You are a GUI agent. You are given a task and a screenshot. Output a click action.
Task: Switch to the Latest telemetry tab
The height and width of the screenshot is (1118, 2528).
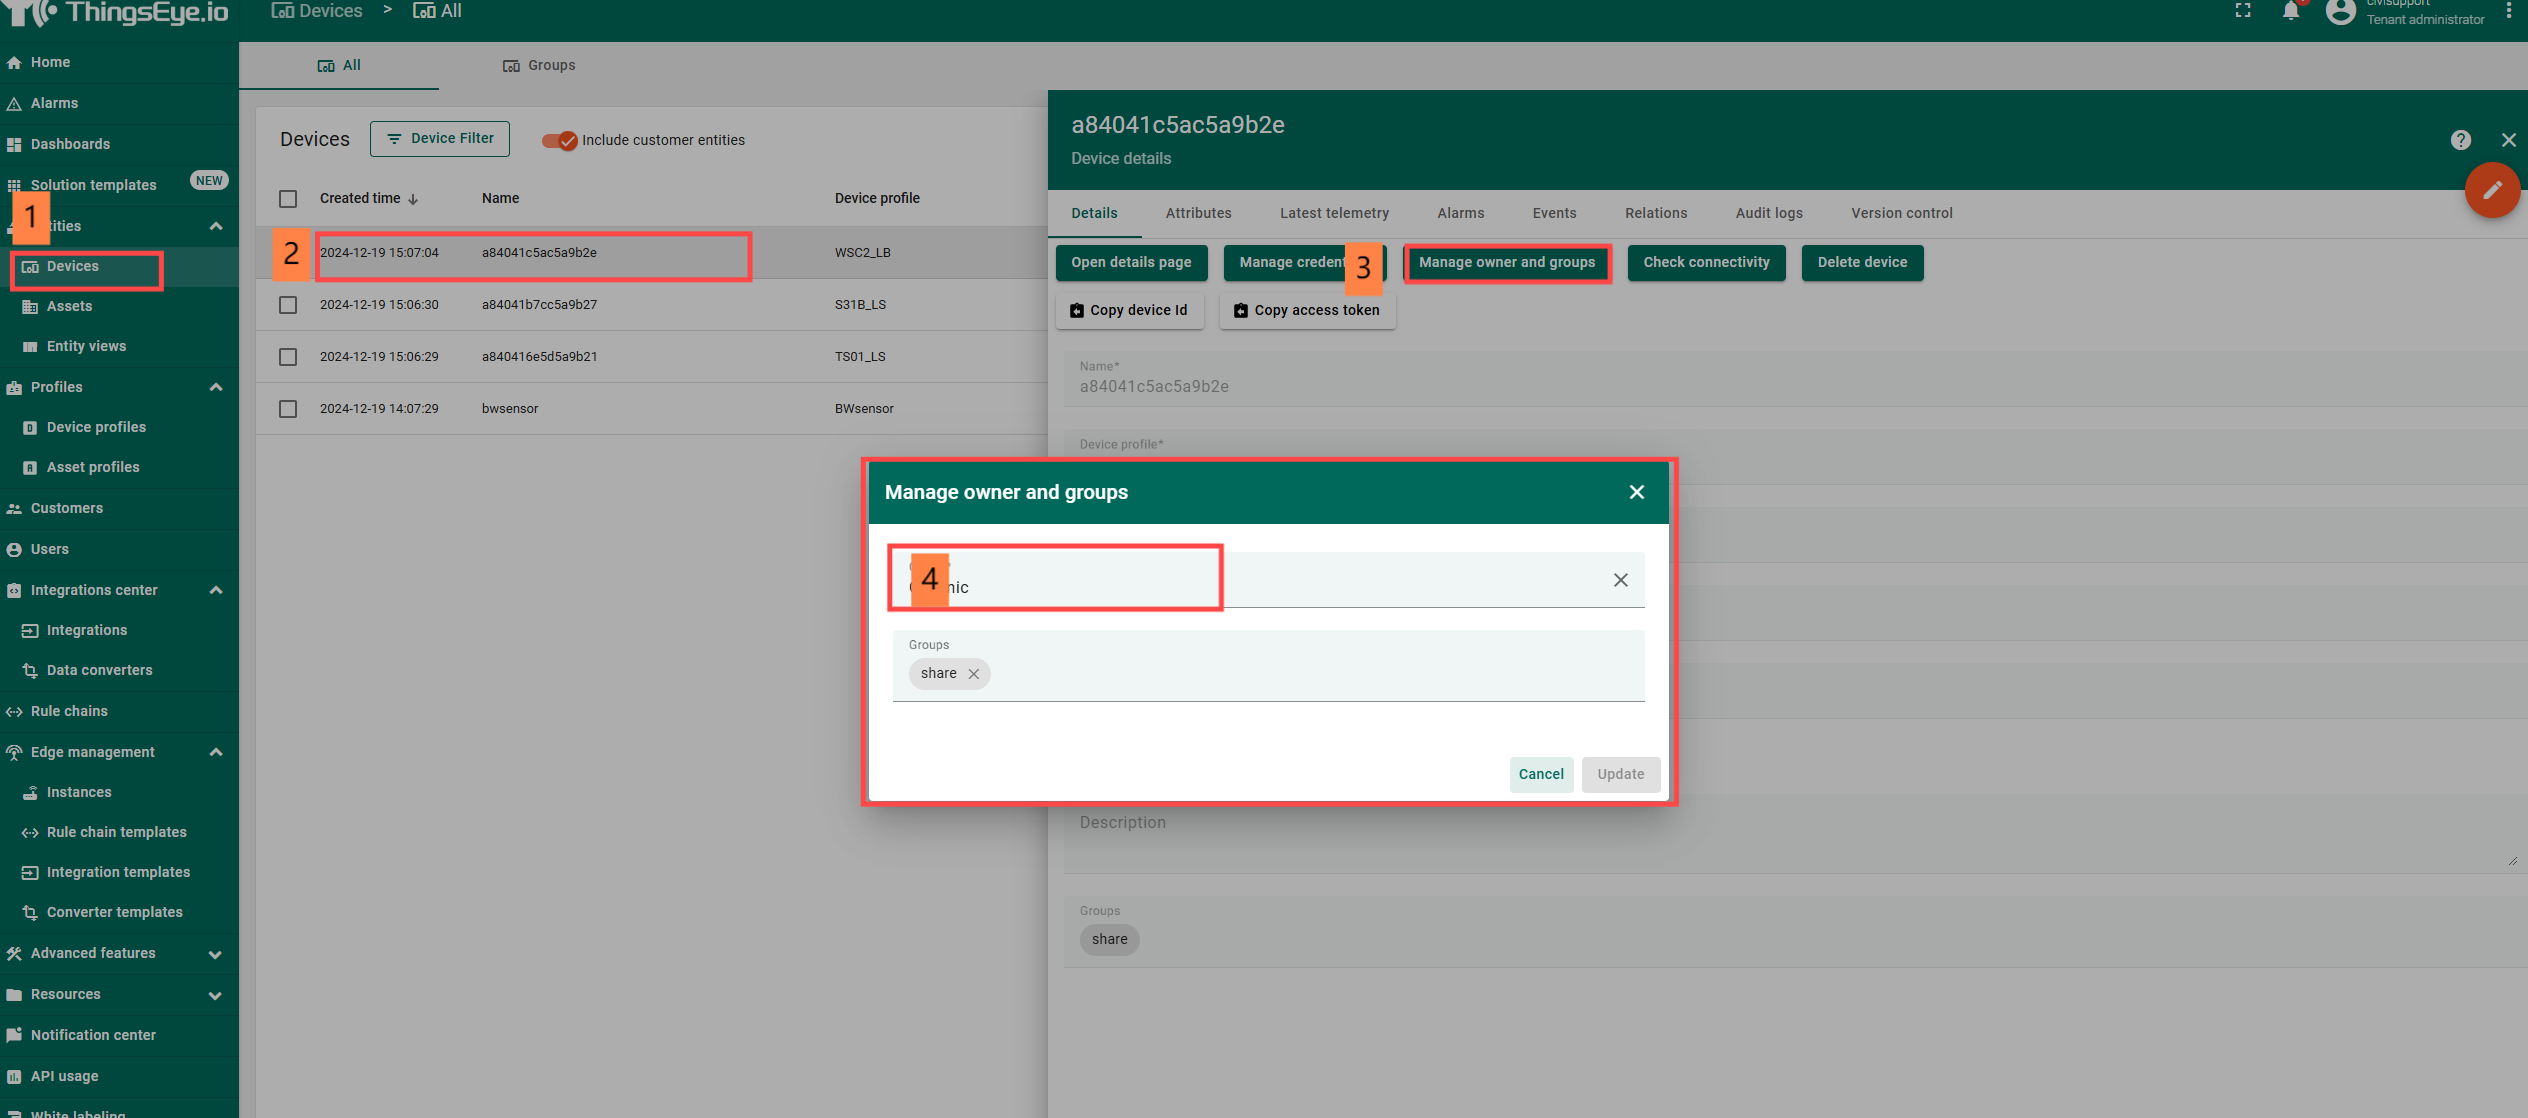(x=1333, y=213)
